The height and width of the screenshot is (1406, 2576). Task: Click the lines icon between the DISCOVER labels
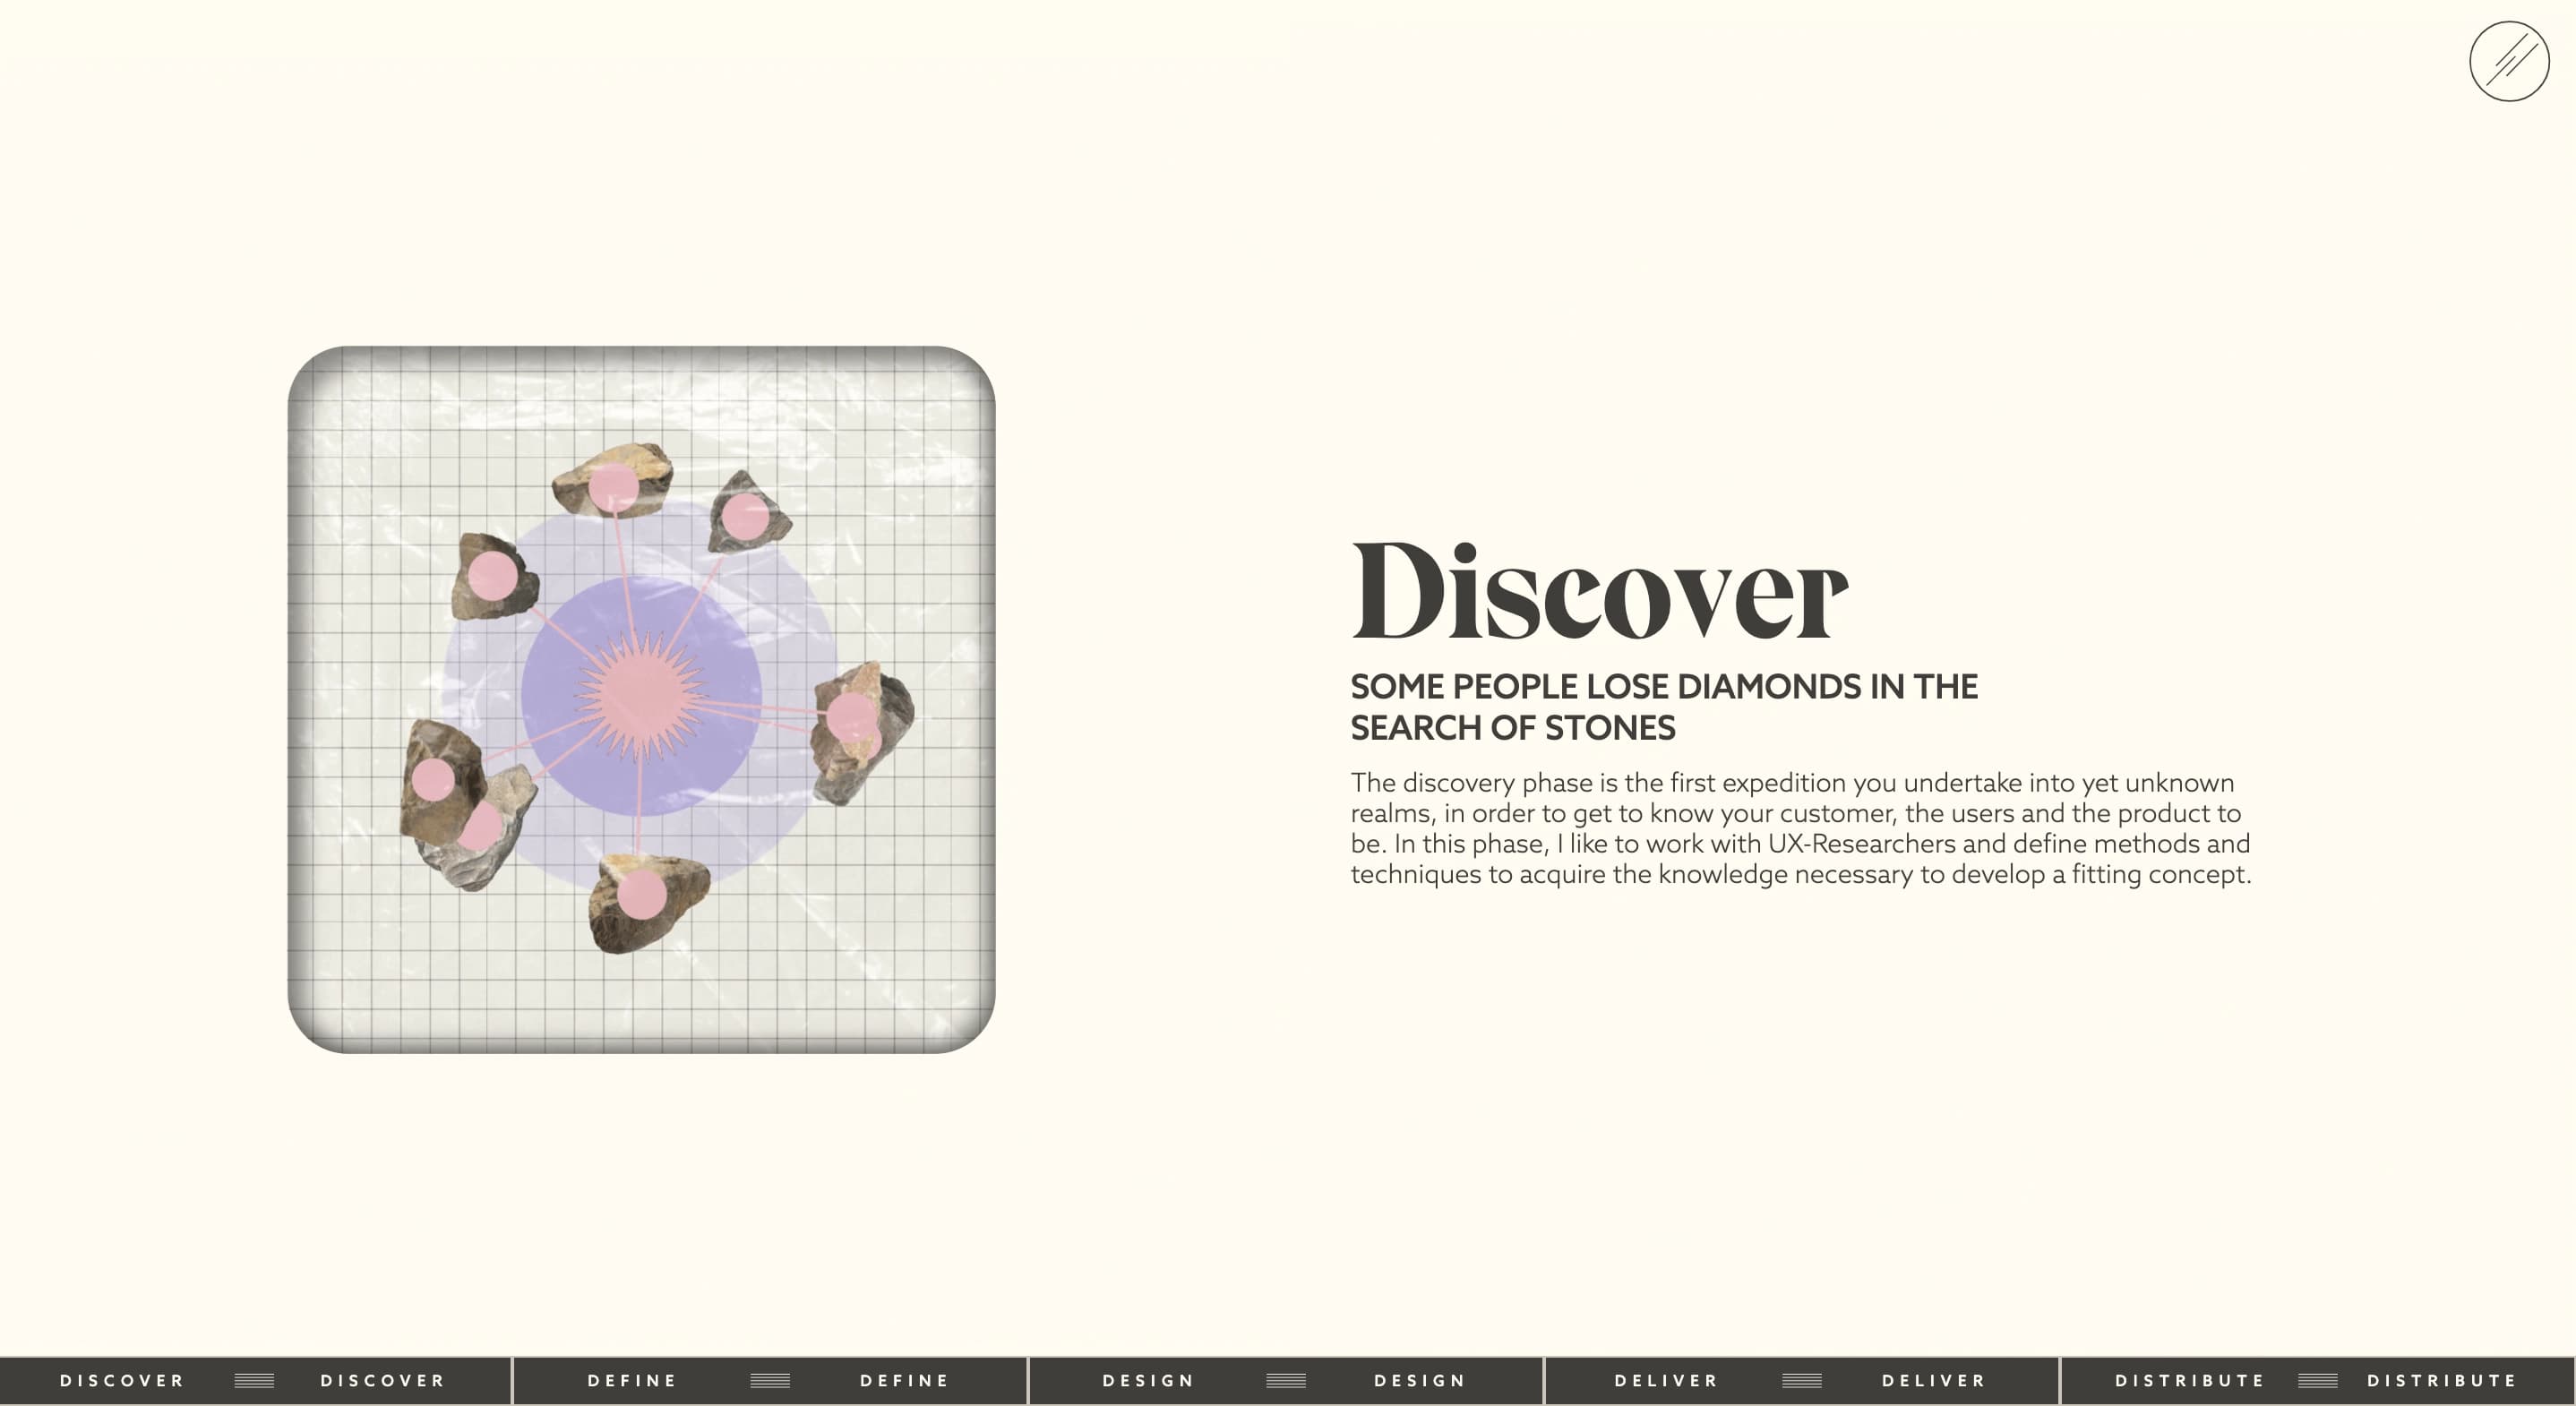click(255, 1380)
